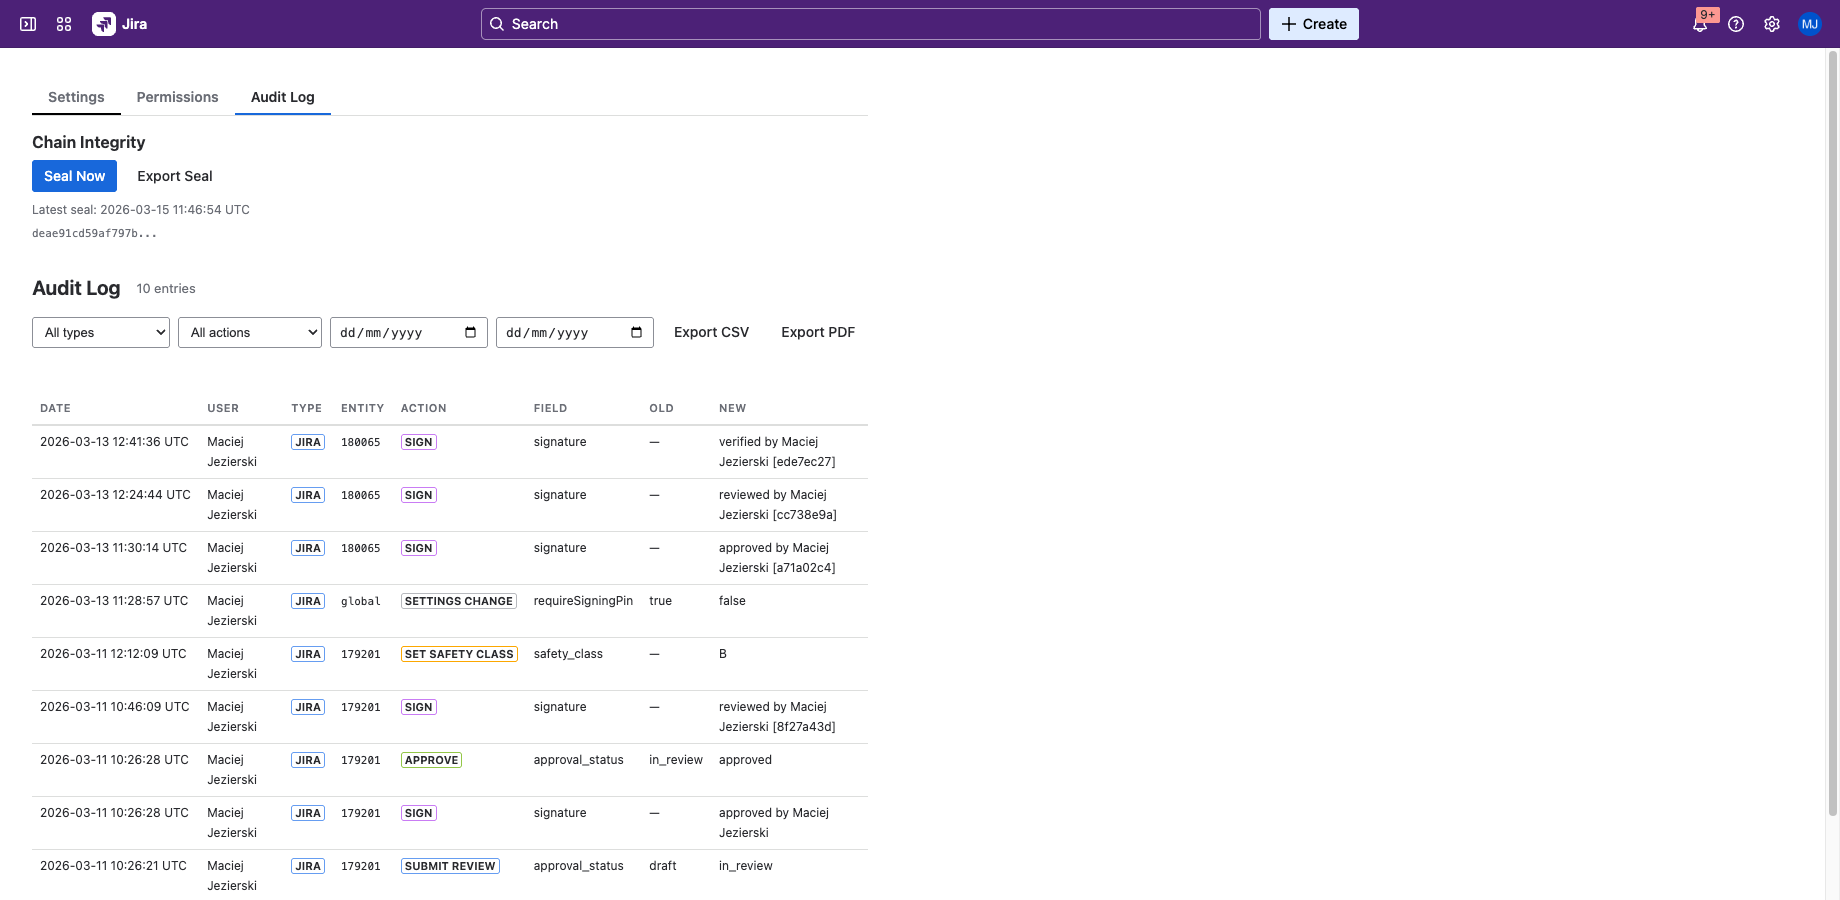The image size is (1840, 900).
Task: Click inside the Search field
Action: point(870,23)
